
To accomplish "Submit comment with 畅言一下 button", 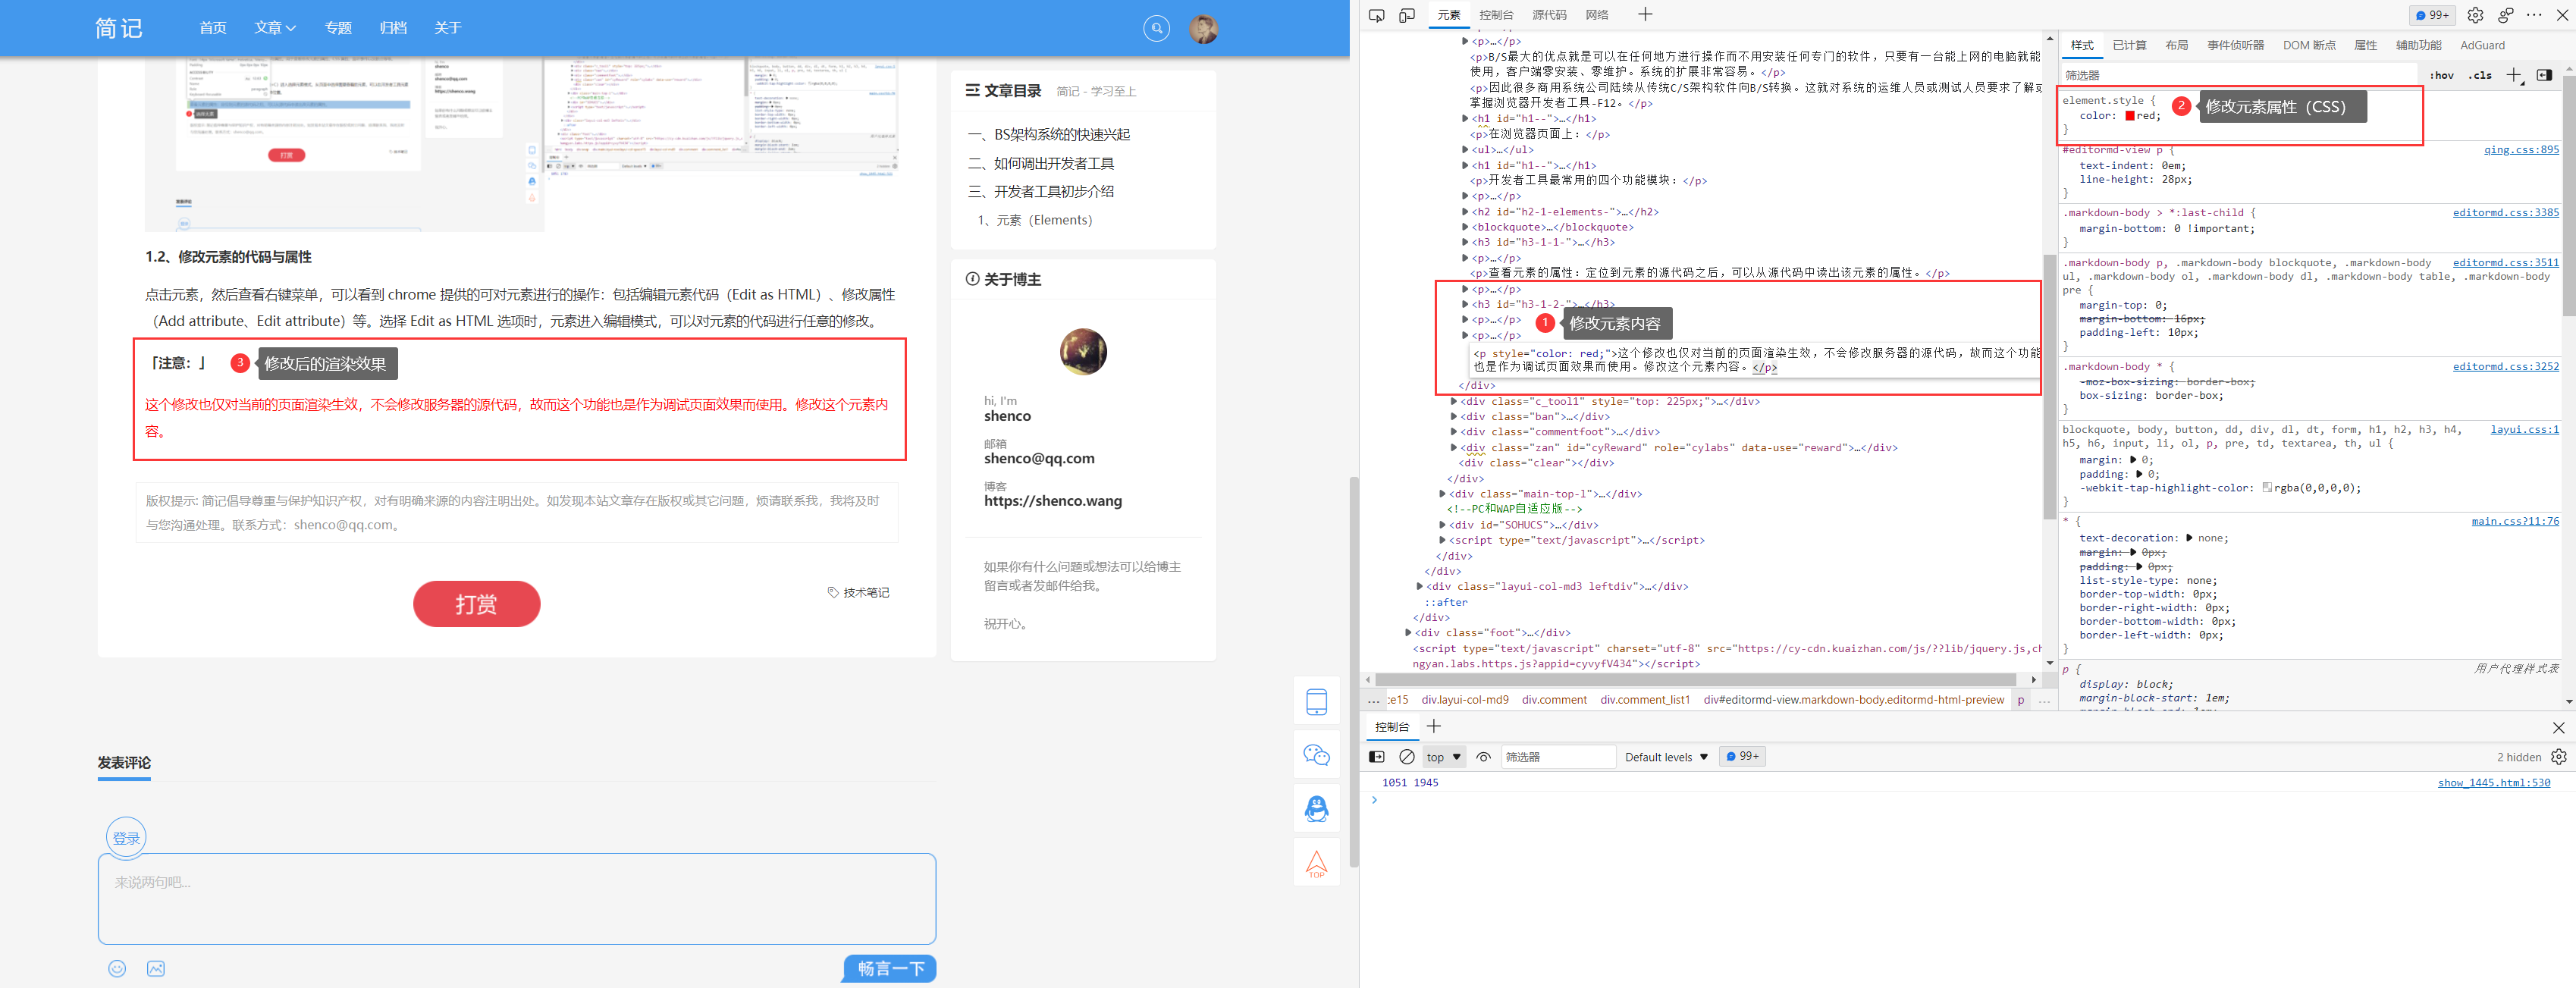I will tap(889, 968).
